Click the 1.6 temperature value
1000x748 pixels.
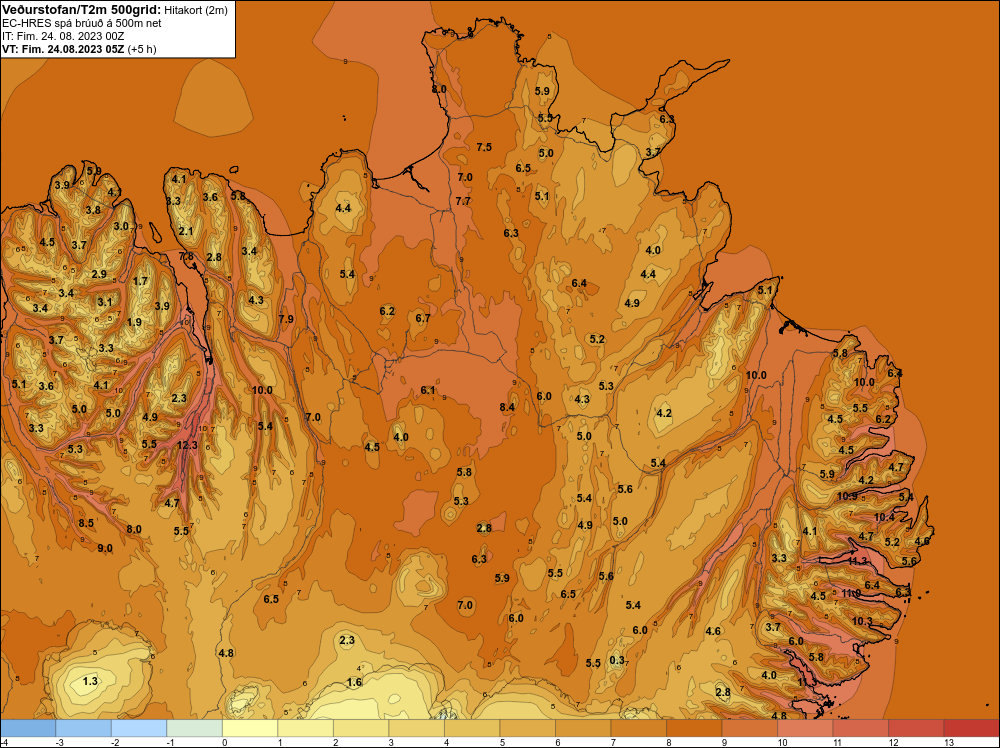[354, 682]
